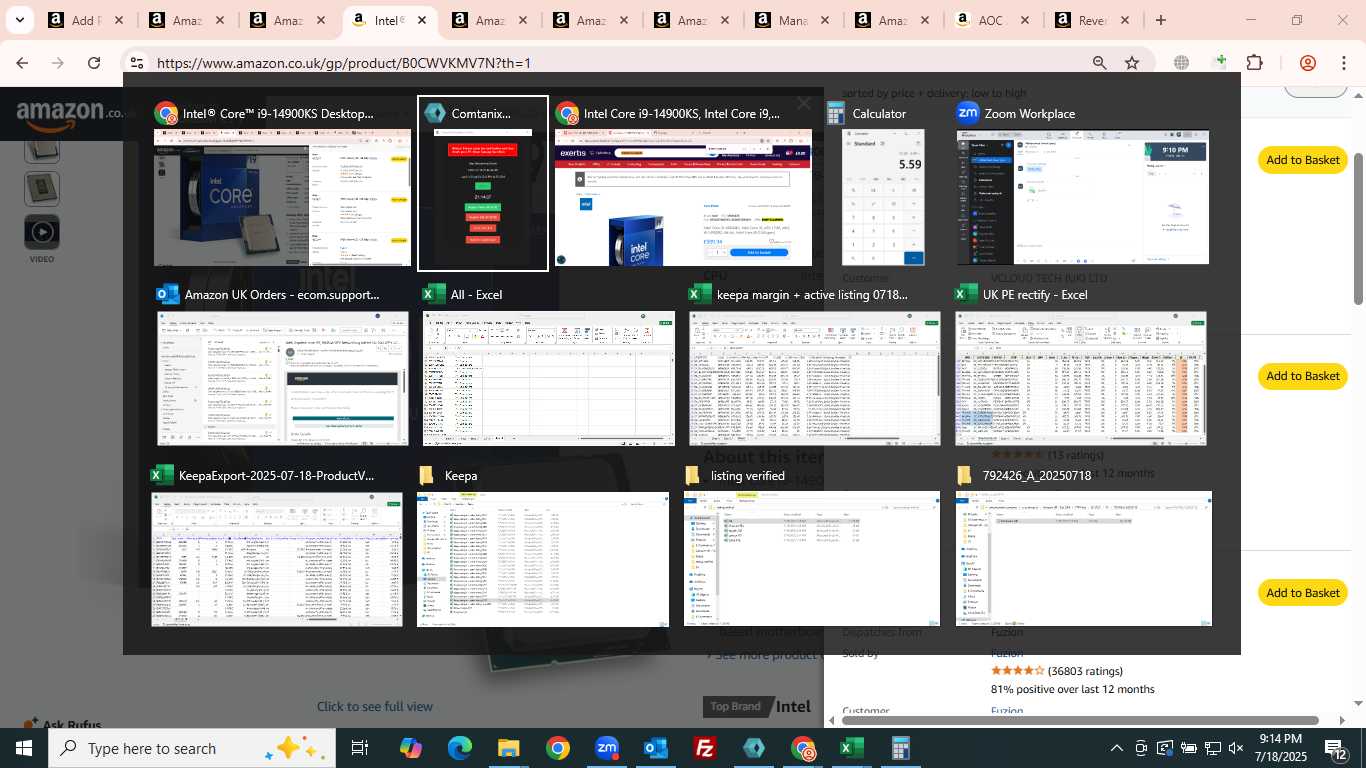The width and height of the screenshot is (1366, 768).
Task: Click the Meet Now camera tray icon
Action: coord(1141,748)
